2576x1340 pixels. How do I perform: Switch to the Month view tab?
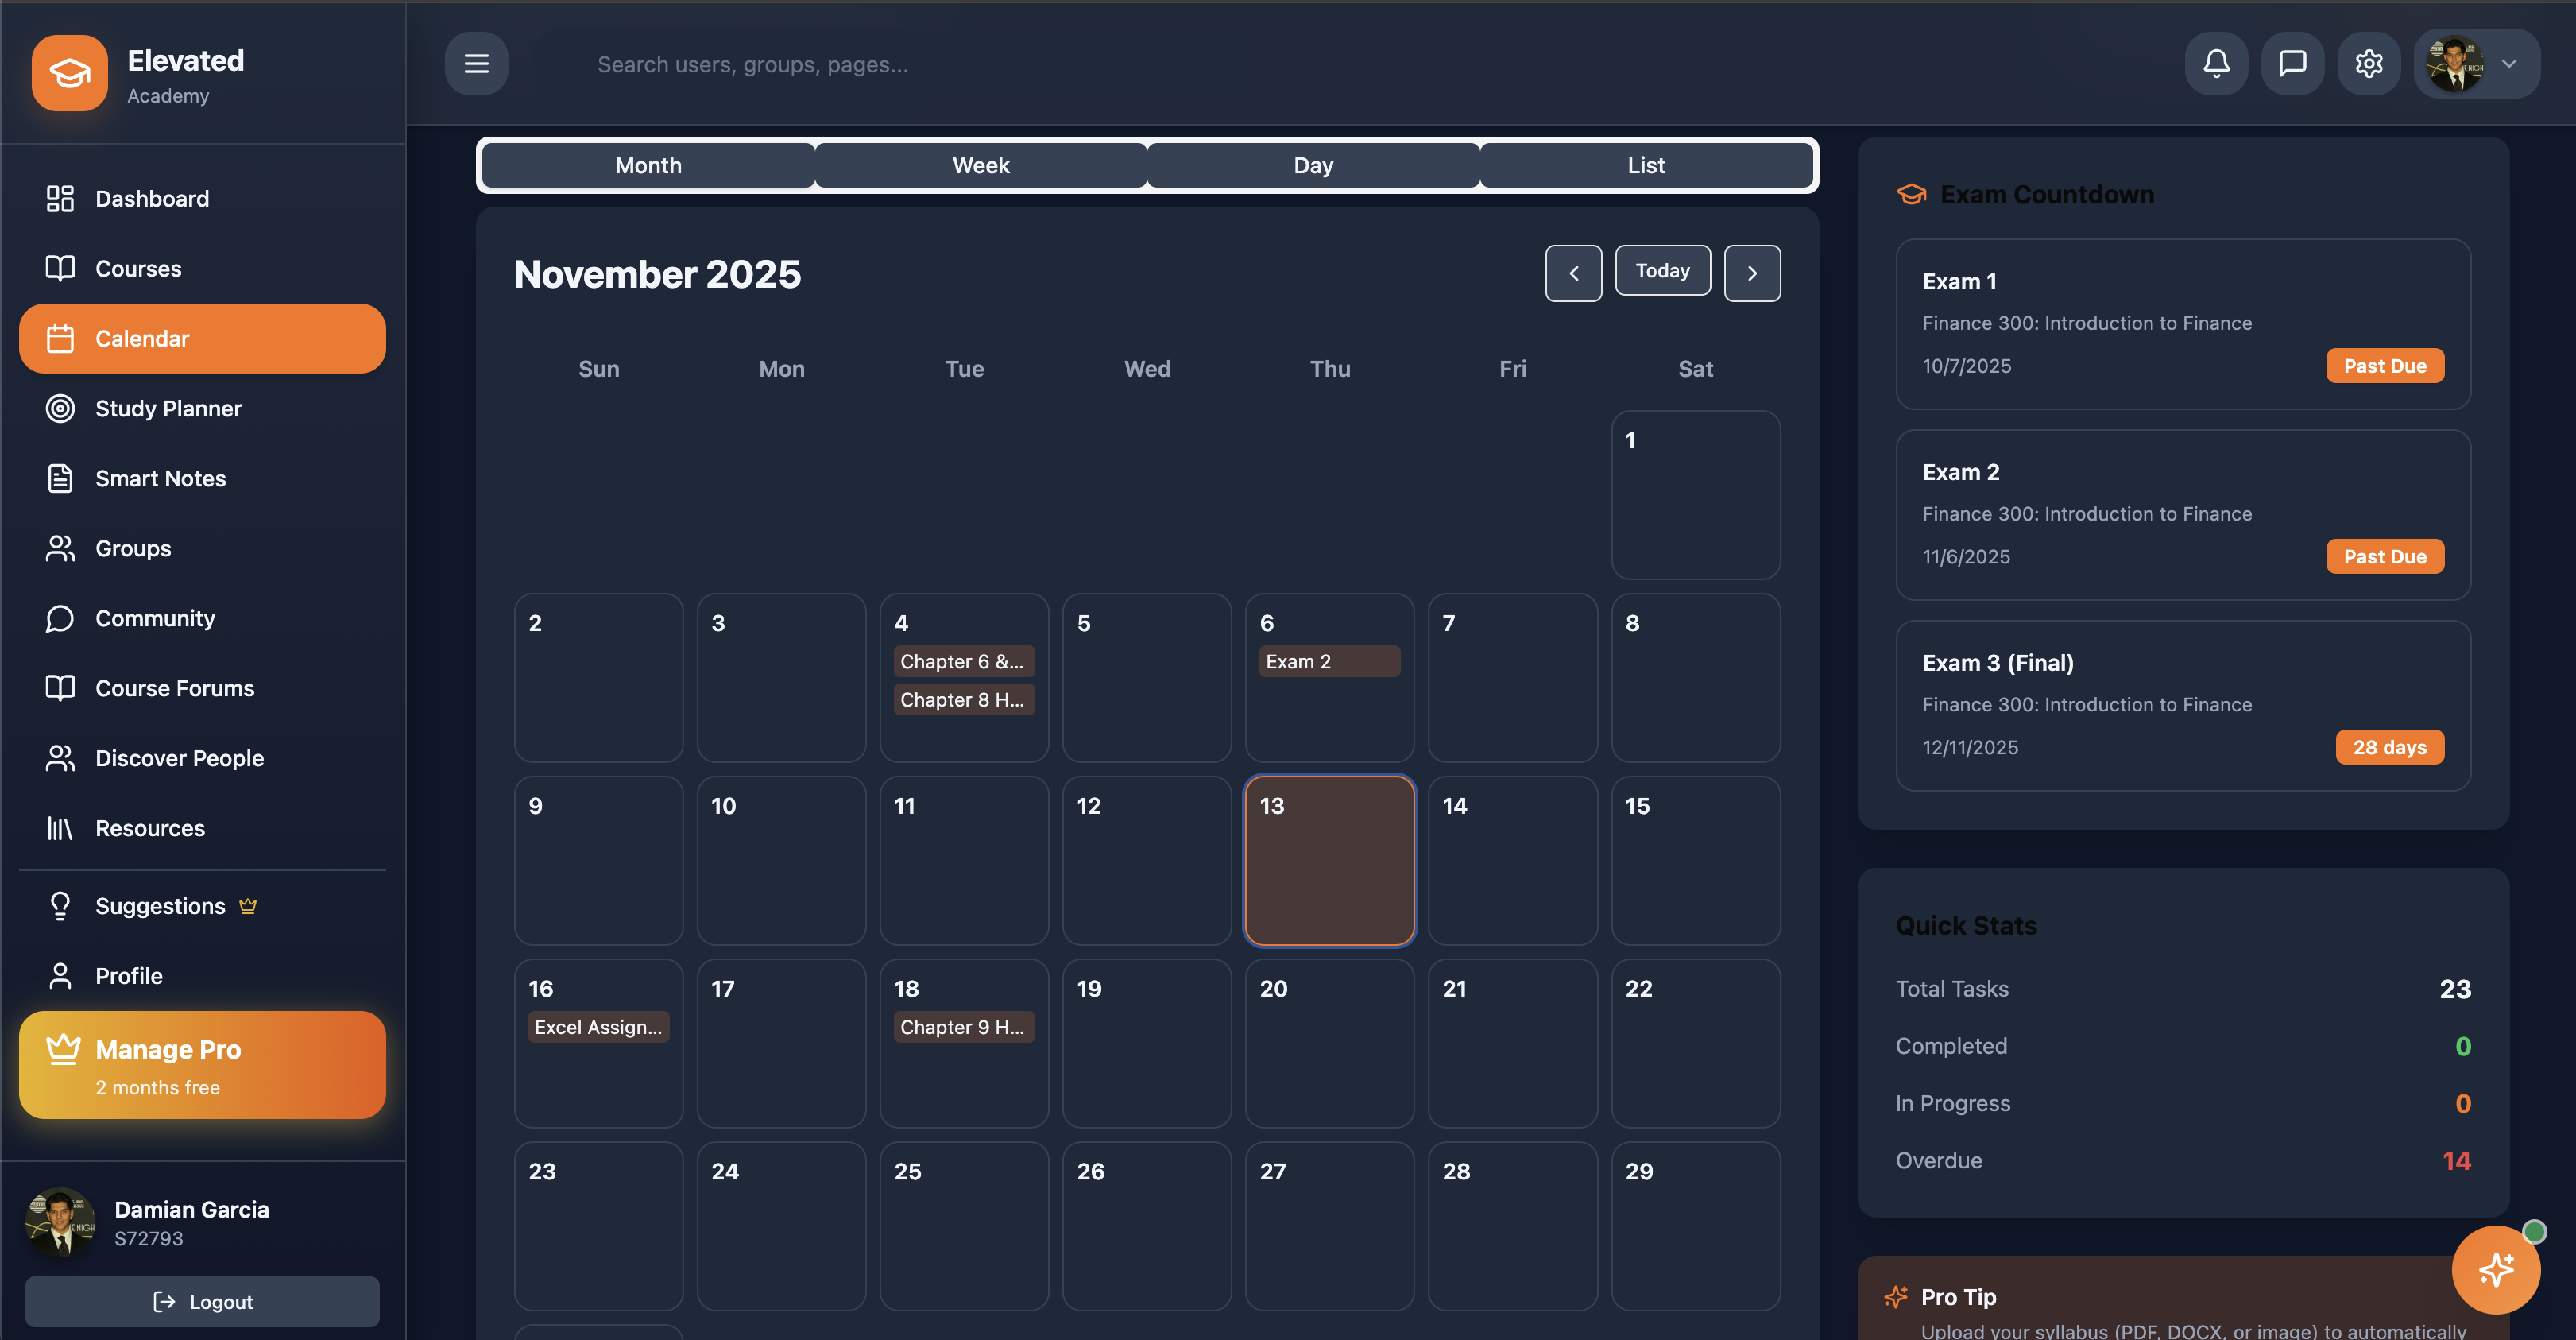click(x=648, y=165)
